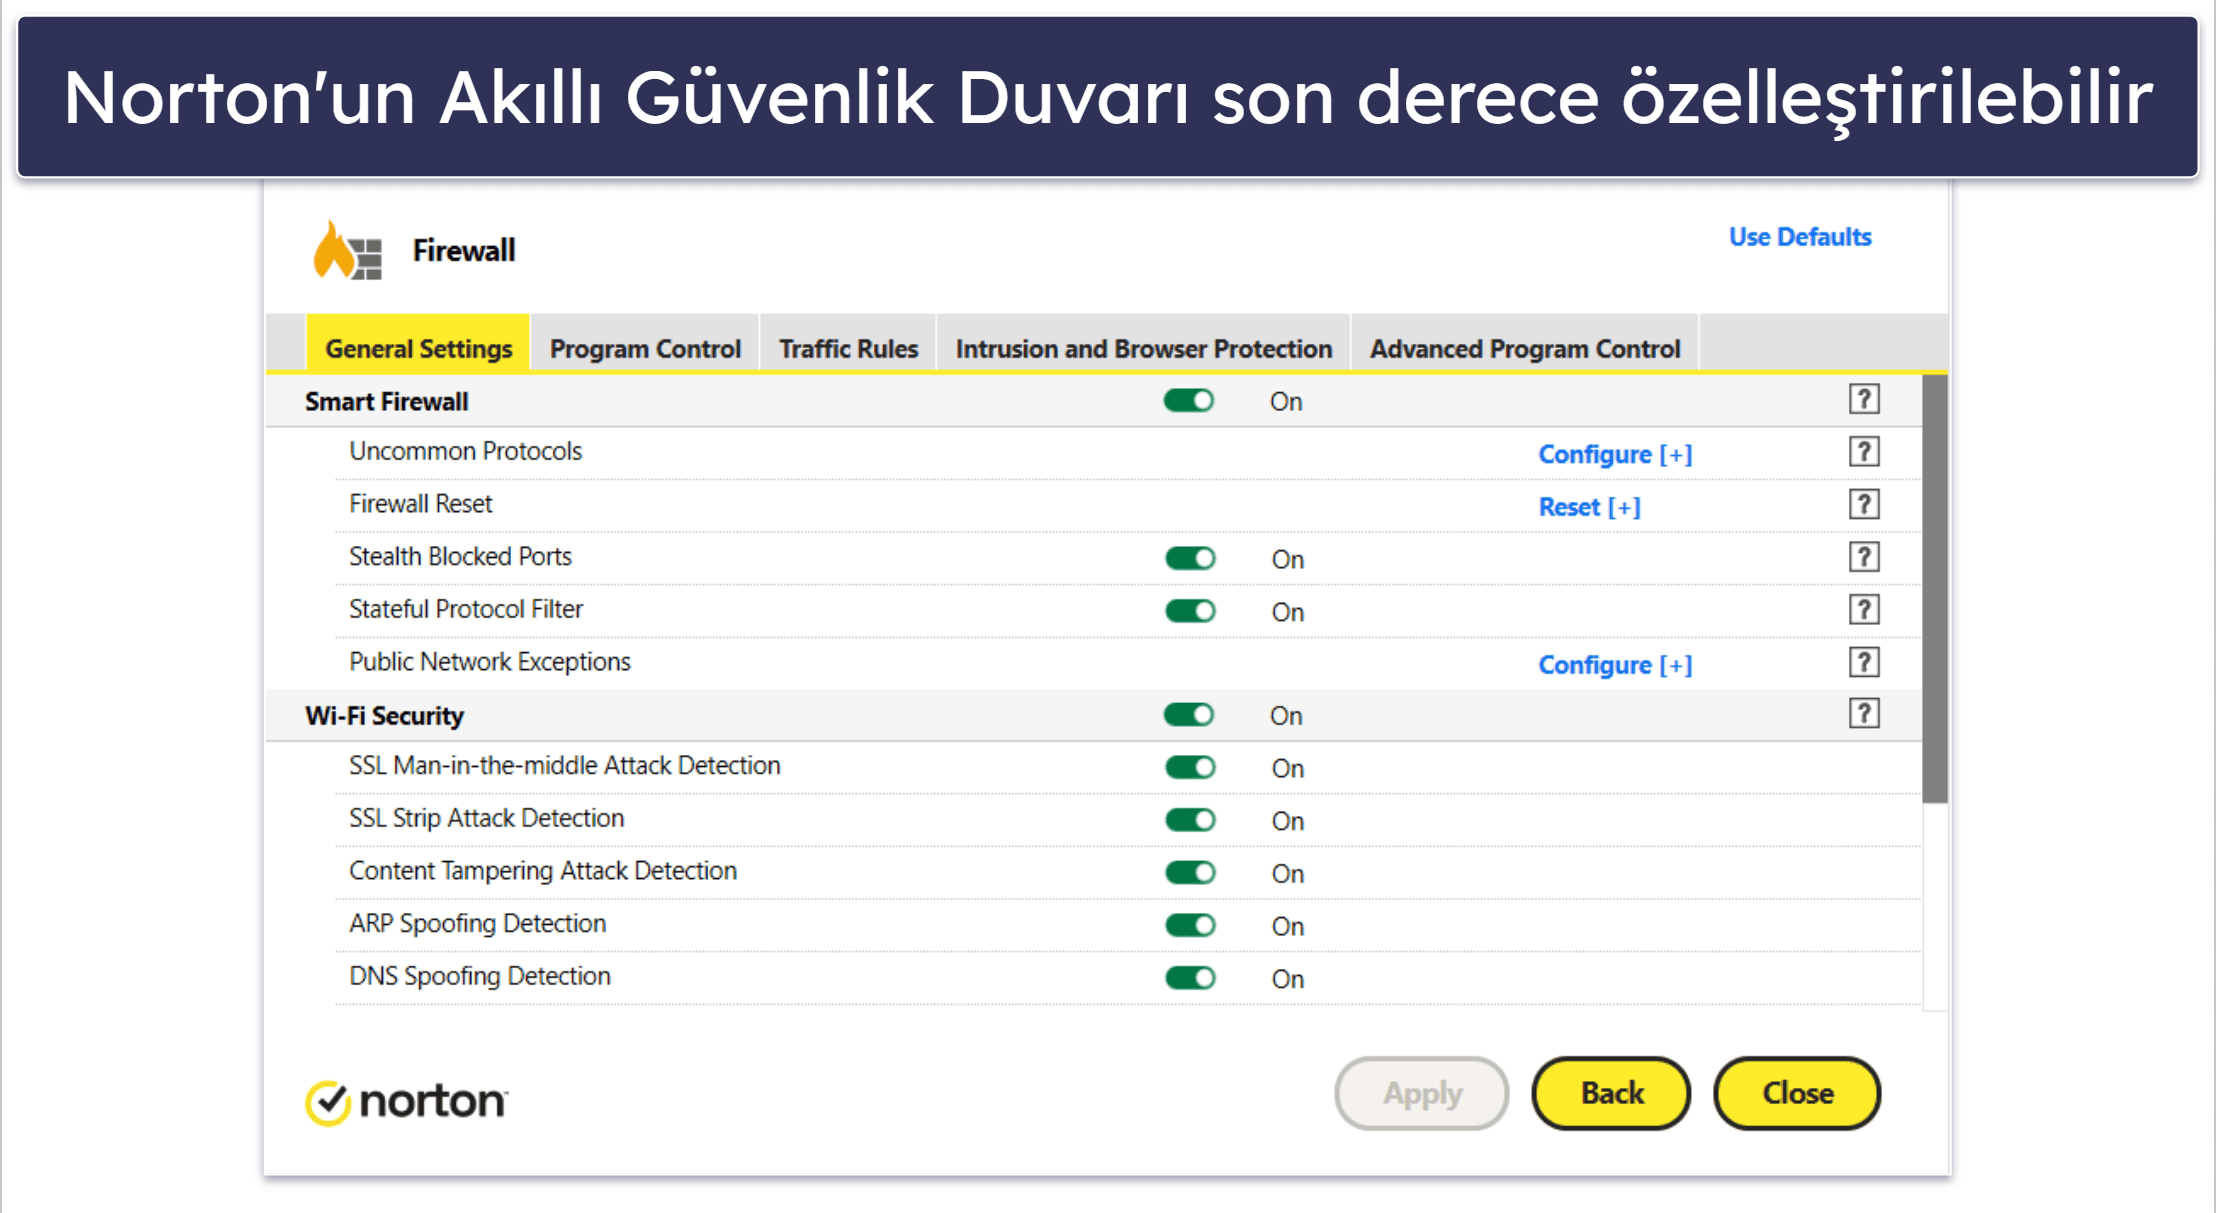Viewport: 2216px width, 1213px height.
Task: Open help for Smart Firewall
Action: pyautogui.click(x=1863, y=399)
